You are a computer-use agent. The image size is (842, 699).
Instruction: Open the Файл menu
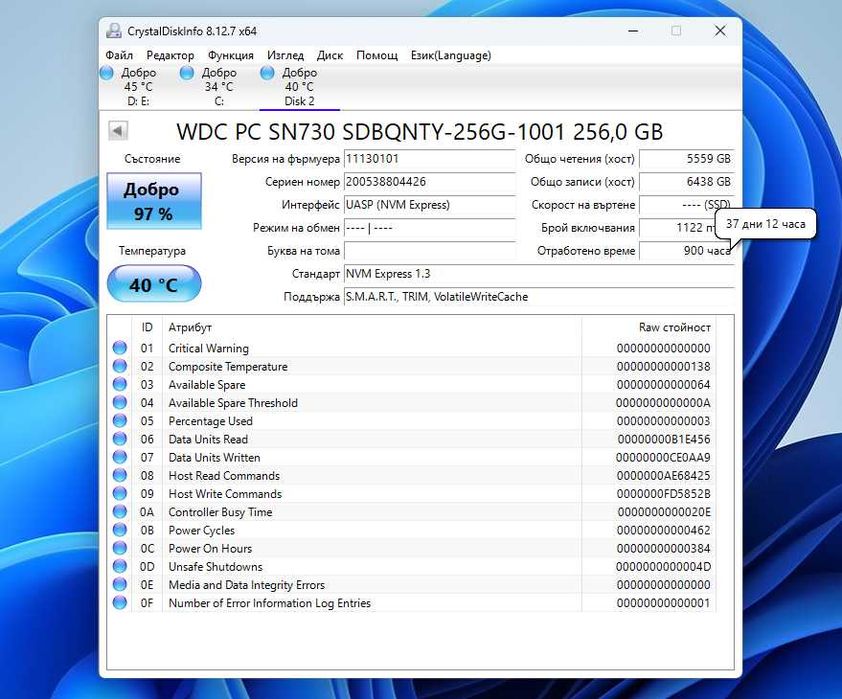[119, 55]
